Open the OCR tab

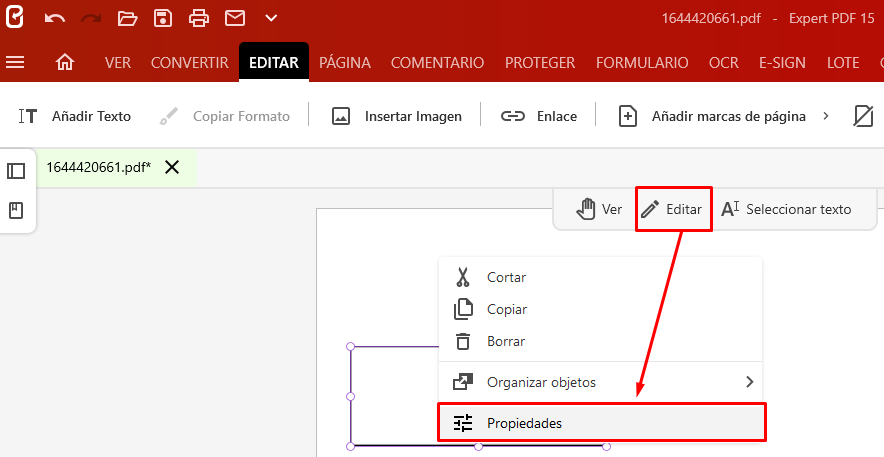click(724, 63)
